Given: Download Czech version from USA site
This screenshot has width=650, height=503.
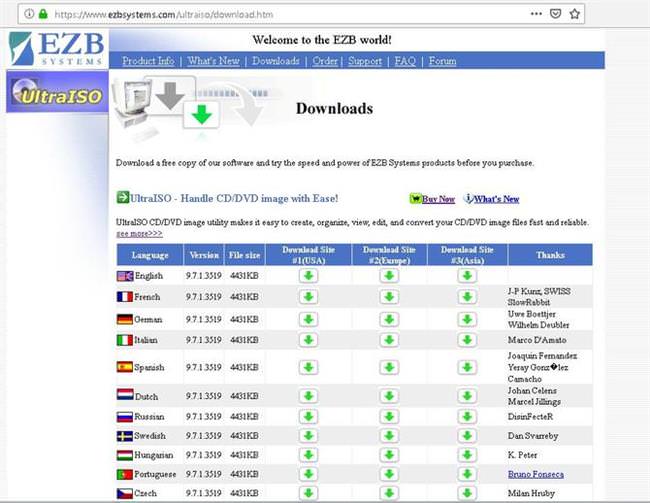Looking at the screenshot, I should (x=308, y=493).
